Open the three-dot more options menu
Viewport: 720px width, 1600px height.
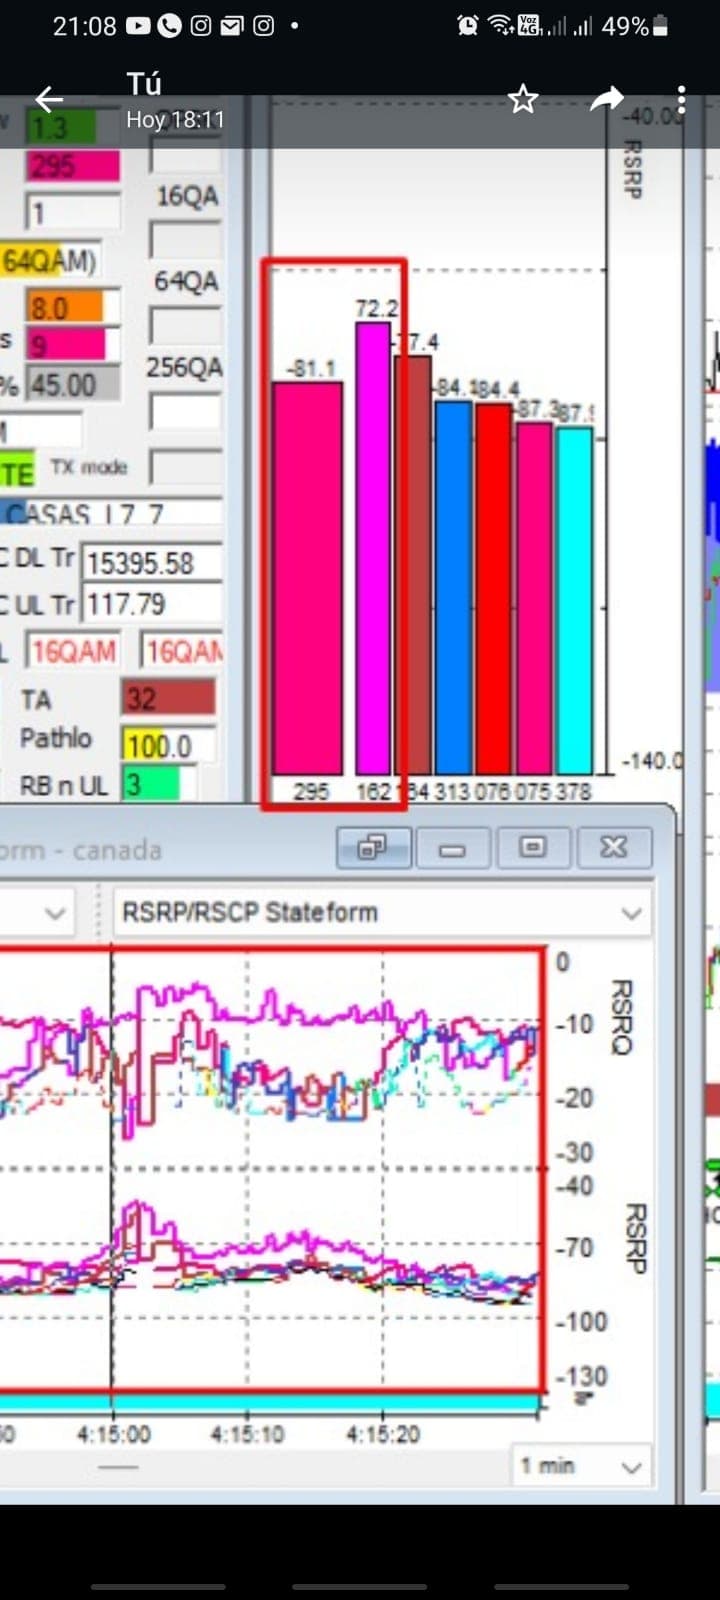(681, 99)
